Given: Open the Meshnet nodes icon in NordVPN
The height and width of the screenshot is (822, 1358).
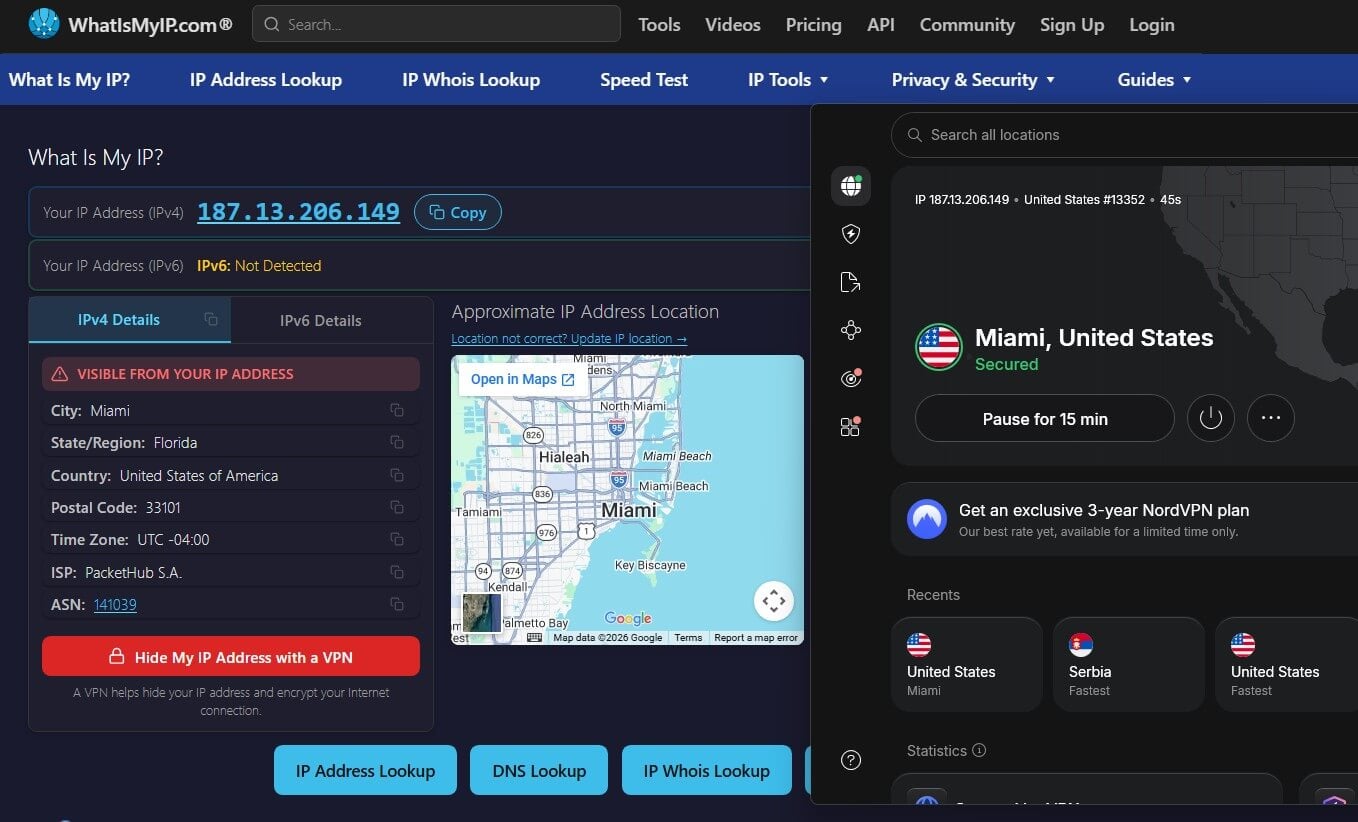Looking at the screenshot, I should tap(851, 330).
